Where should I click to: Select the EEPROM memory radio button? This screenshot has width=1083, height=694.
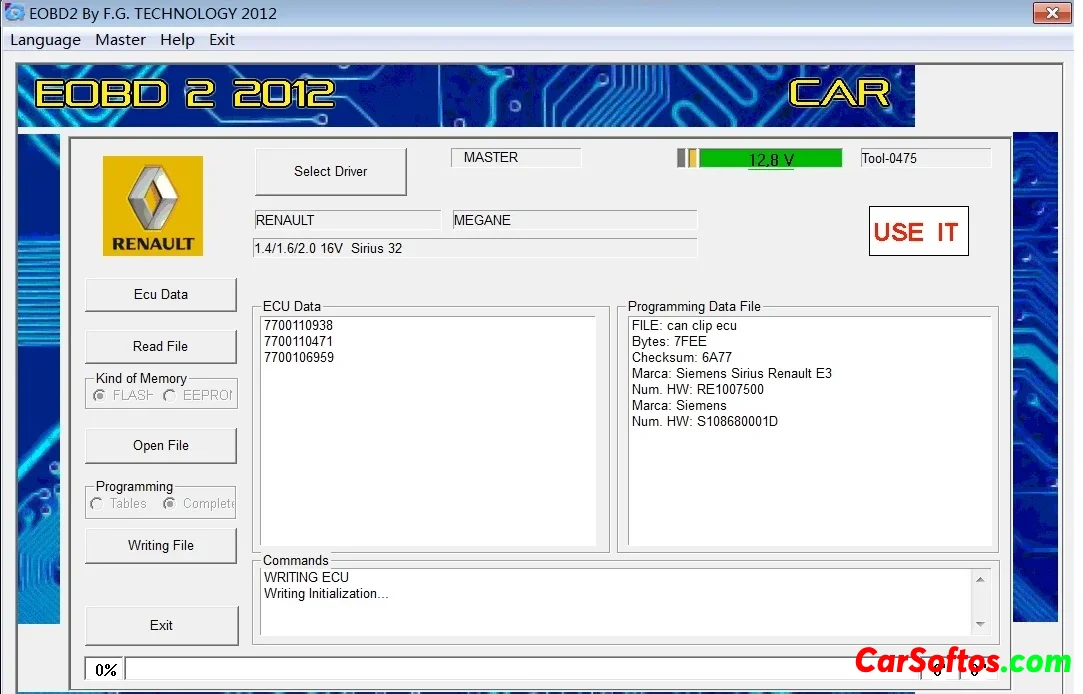pos(170,395)
